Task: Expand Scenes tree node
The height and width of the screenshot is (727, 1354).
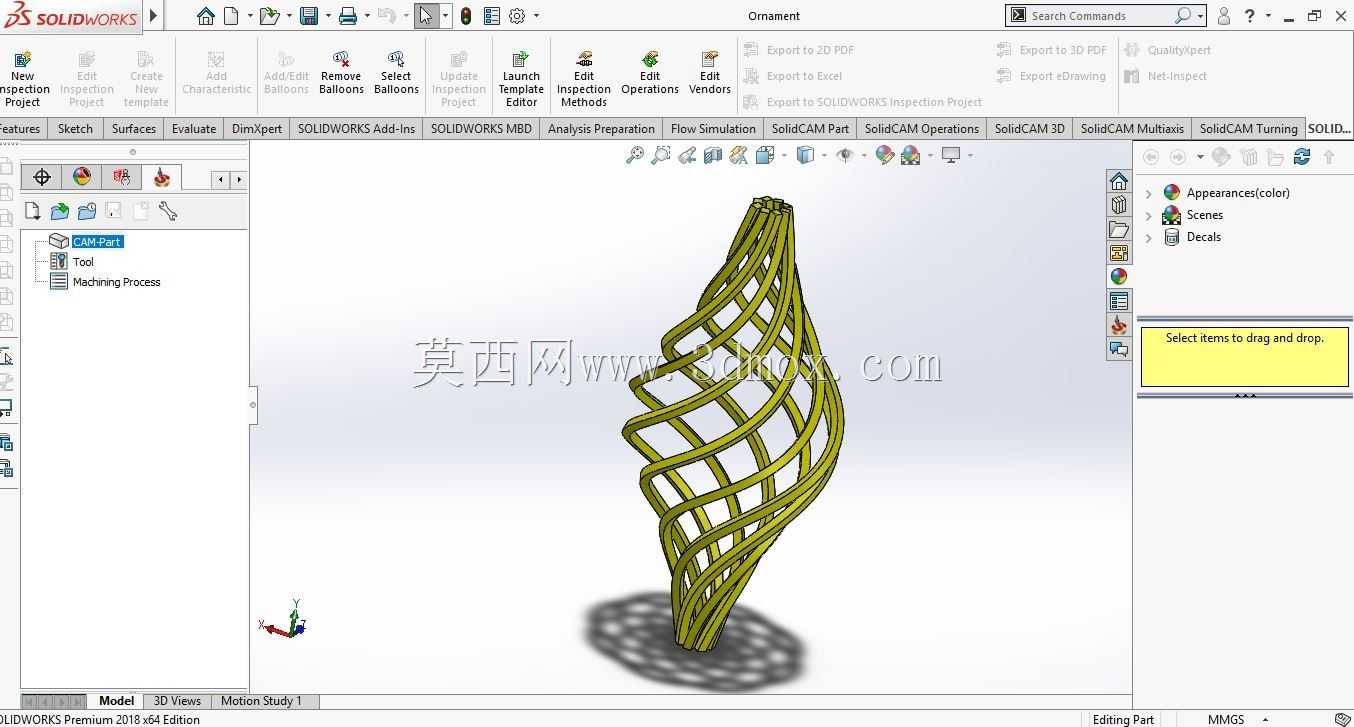Action: [1148, 215]
